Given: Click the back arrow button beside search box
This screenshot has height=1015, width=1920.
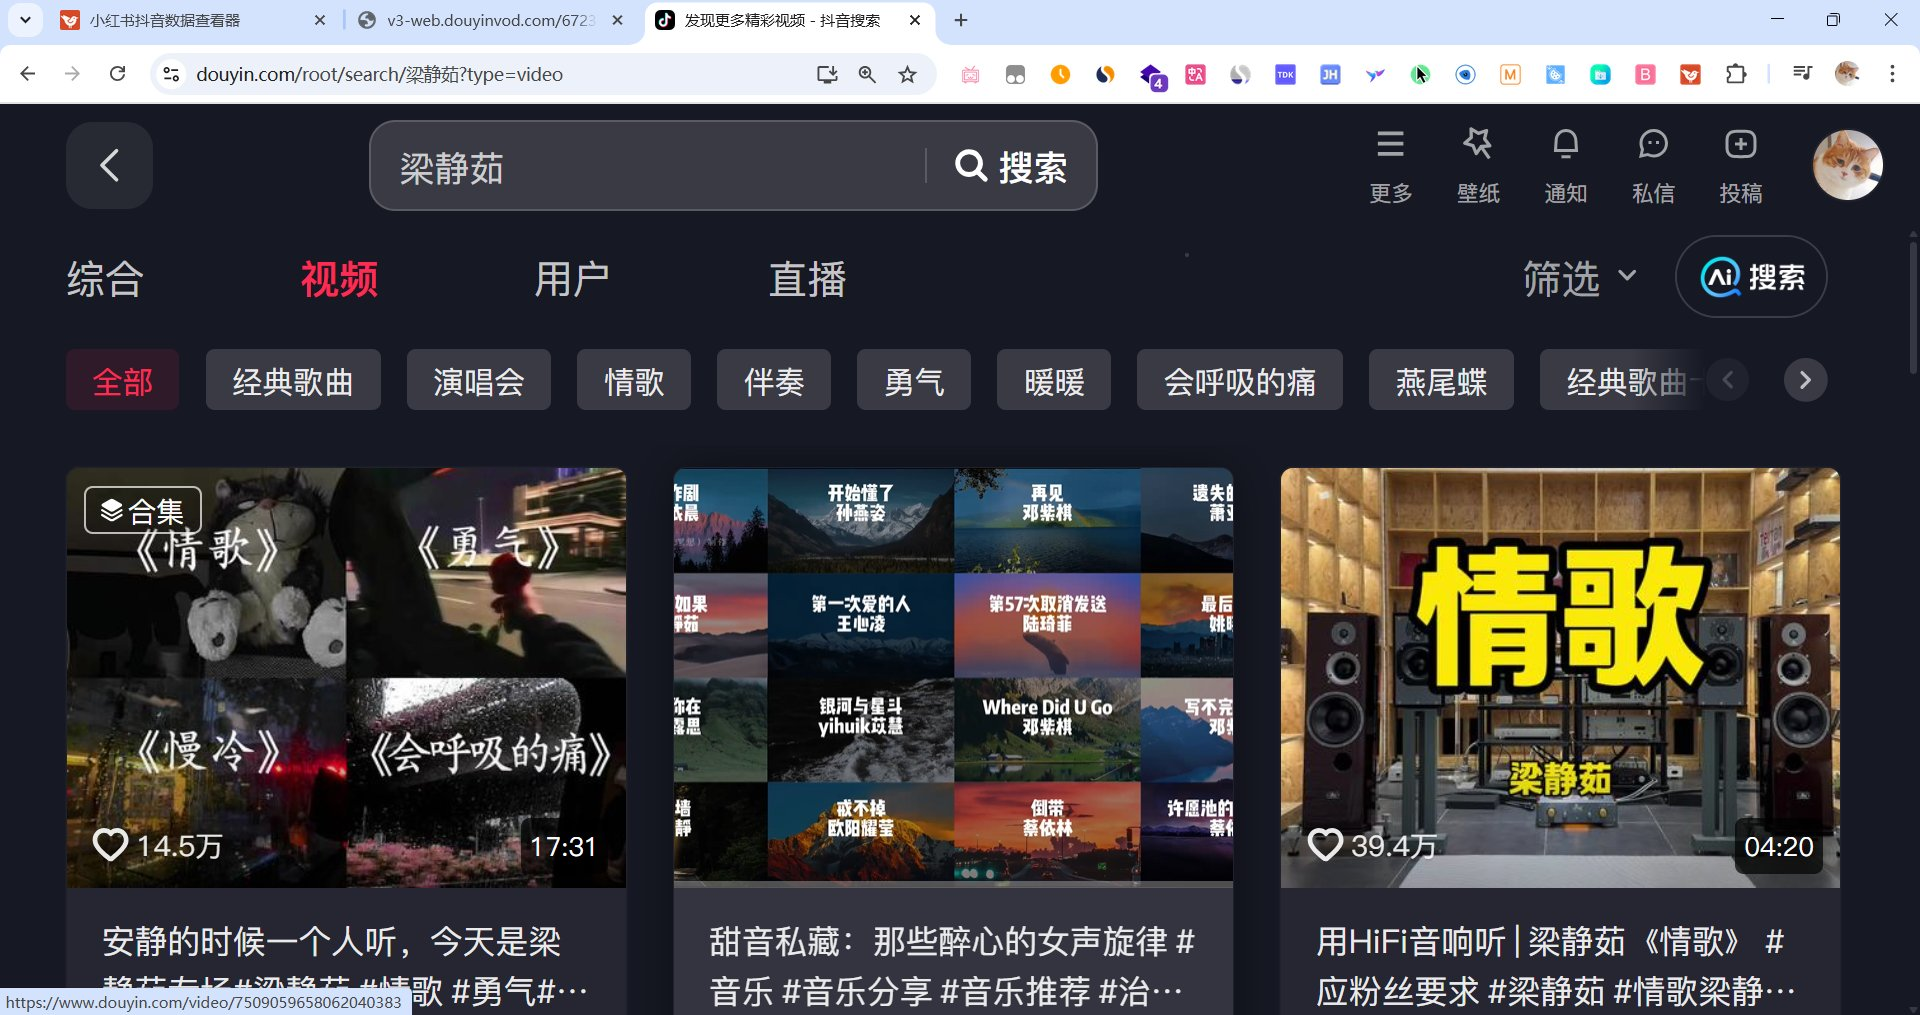Looking at the screenshot, I should (109, 166).
